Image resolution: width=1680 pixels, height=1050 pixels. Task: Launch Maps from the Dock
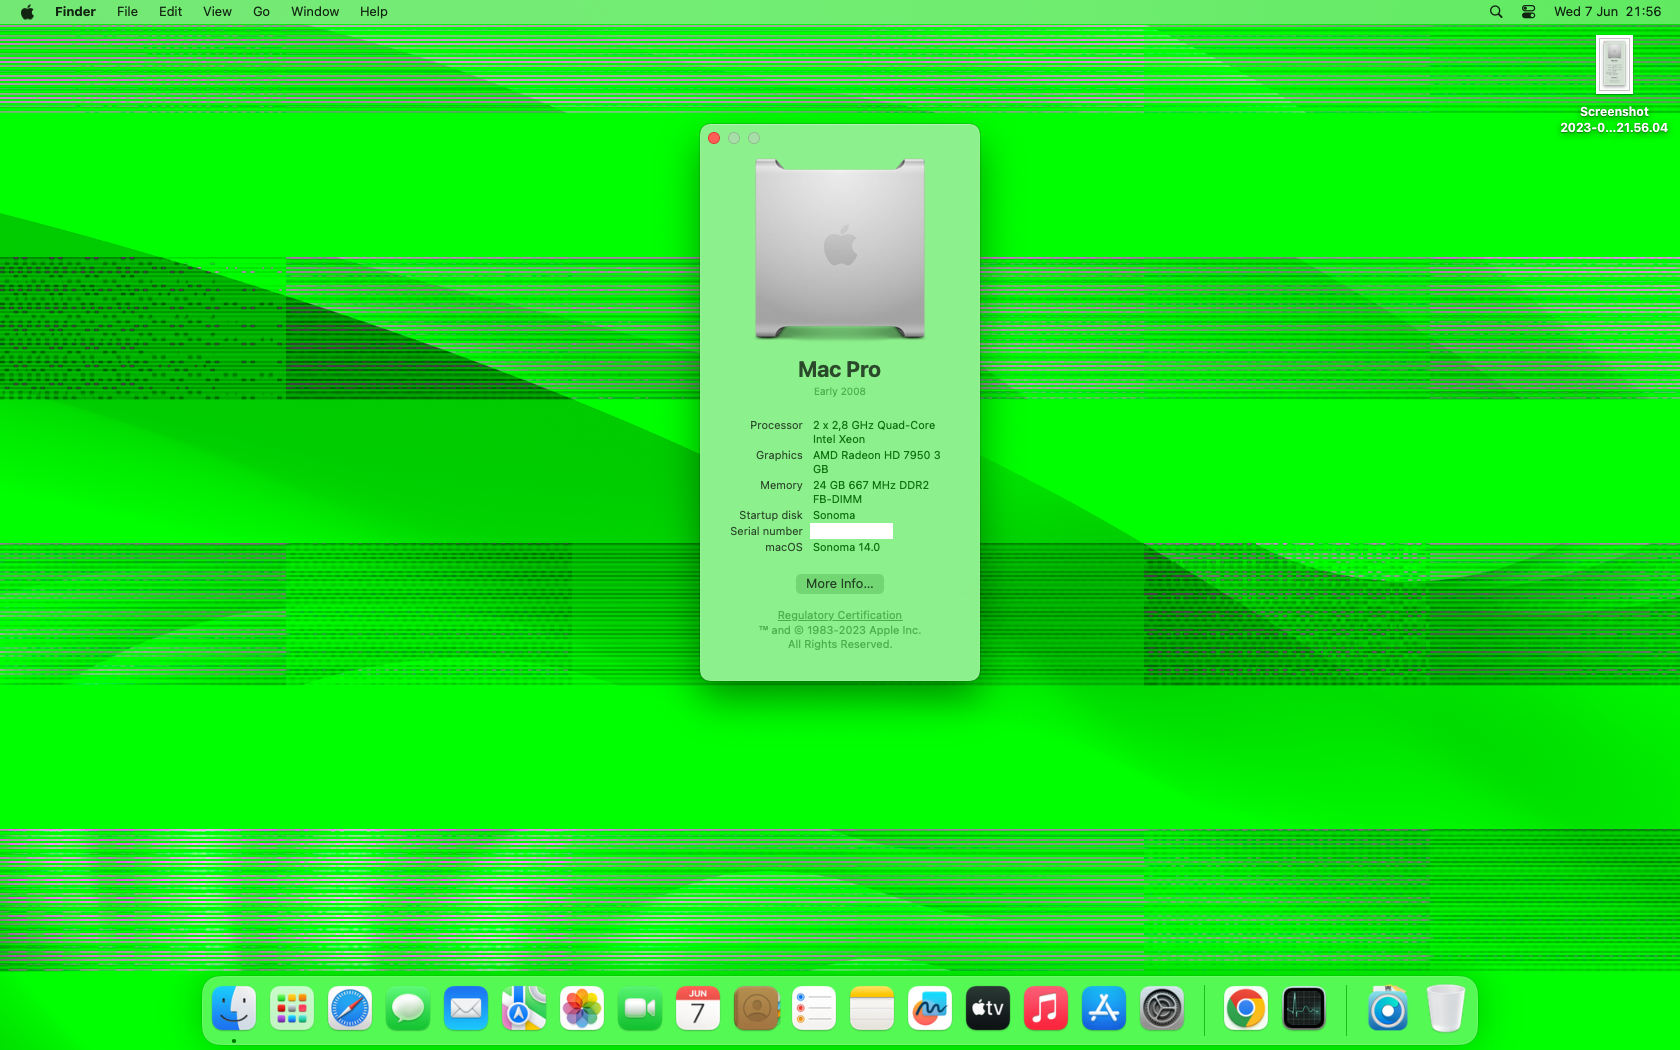coord(524,1008)
